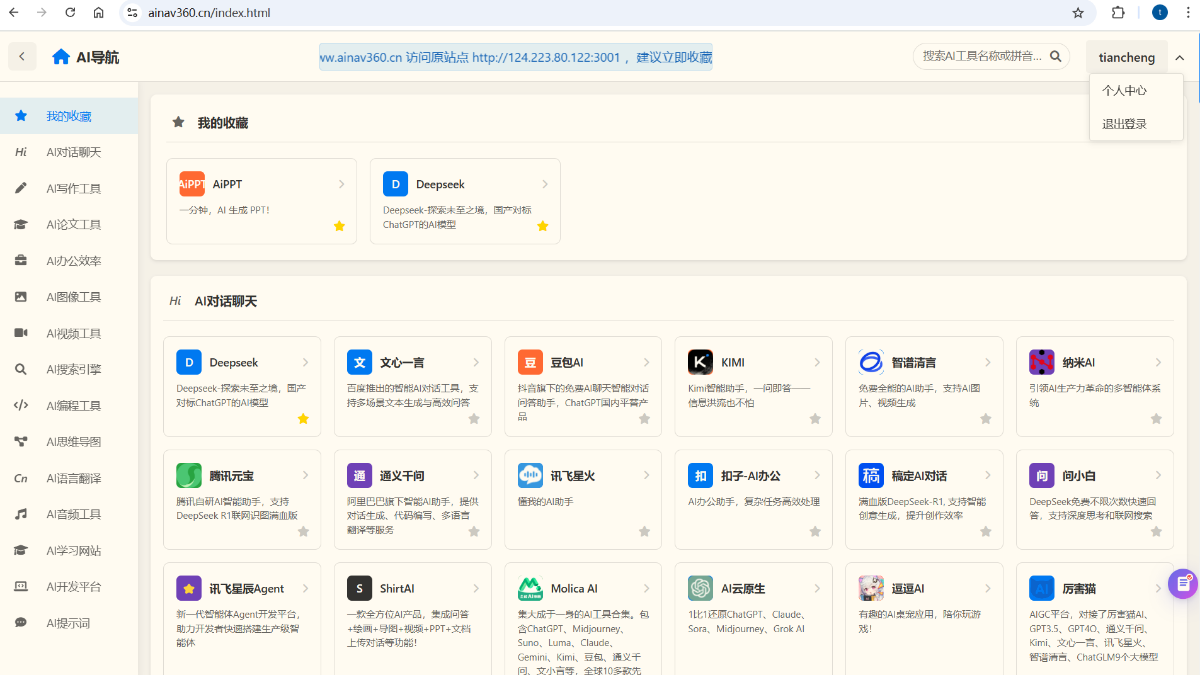
Task: Click the 稿定AI对话 card icon
Action: pyautogui.click(x=871, y=475)
